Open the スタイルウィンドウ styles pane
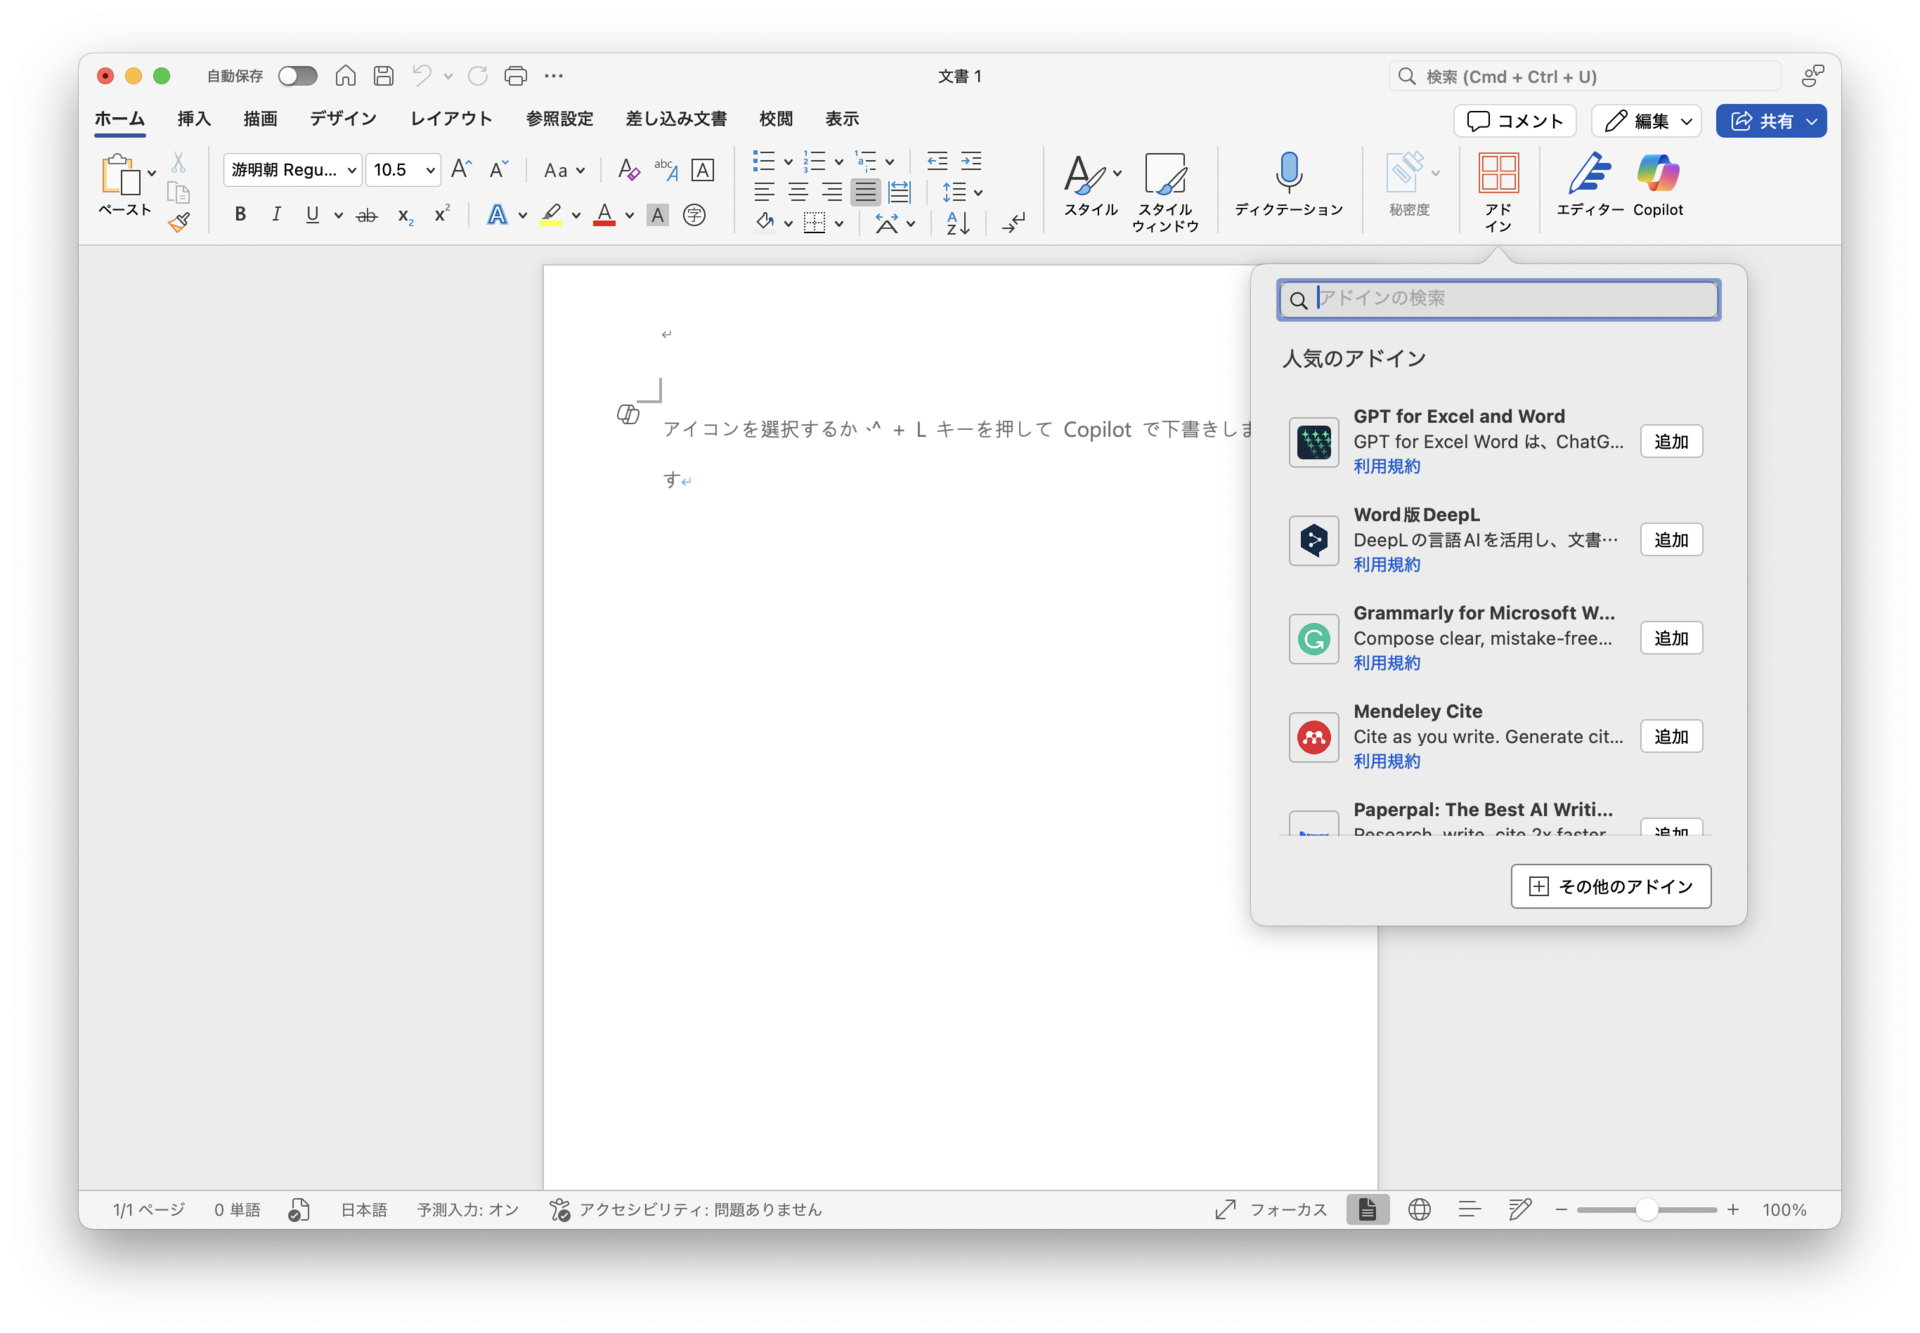This screenshot has height=1333, width=1920. (1165, 193)
